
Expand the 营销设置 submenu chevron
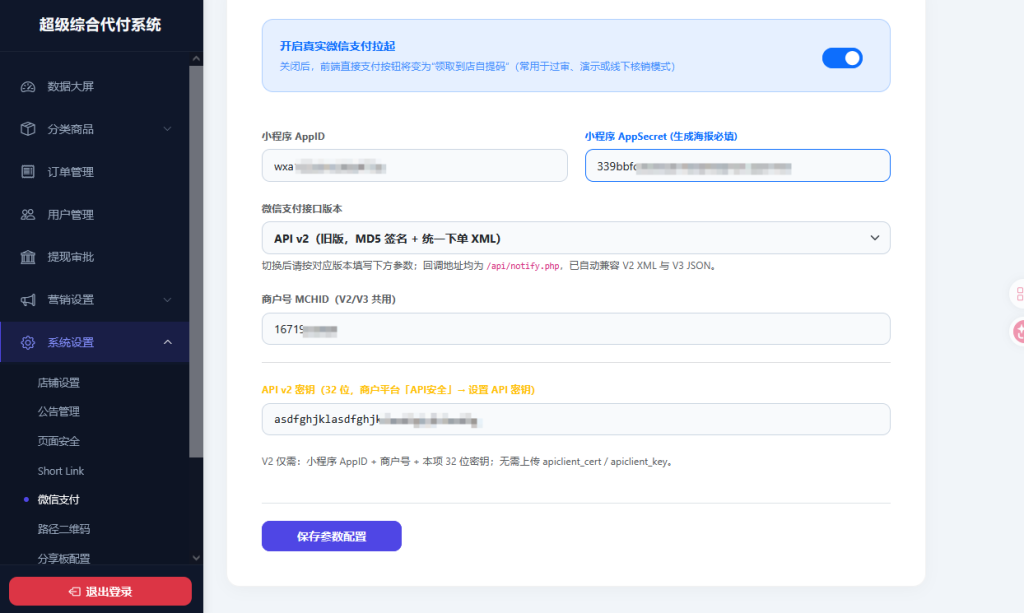(x=167, y=300)
